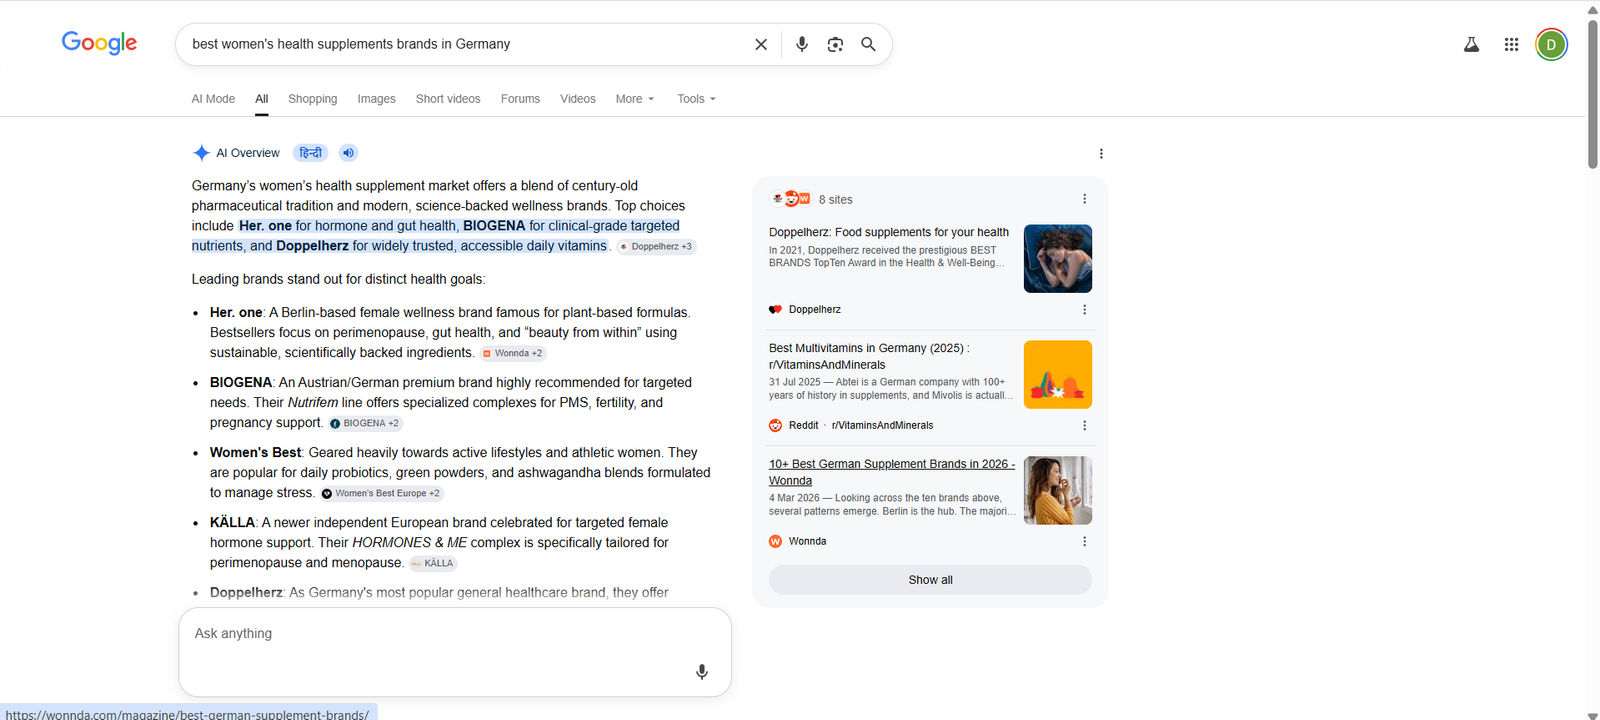Expand the More search filters dropdown
This screenshot has height=720, width=1600.
pyautogui.click(x=635, y=99)
